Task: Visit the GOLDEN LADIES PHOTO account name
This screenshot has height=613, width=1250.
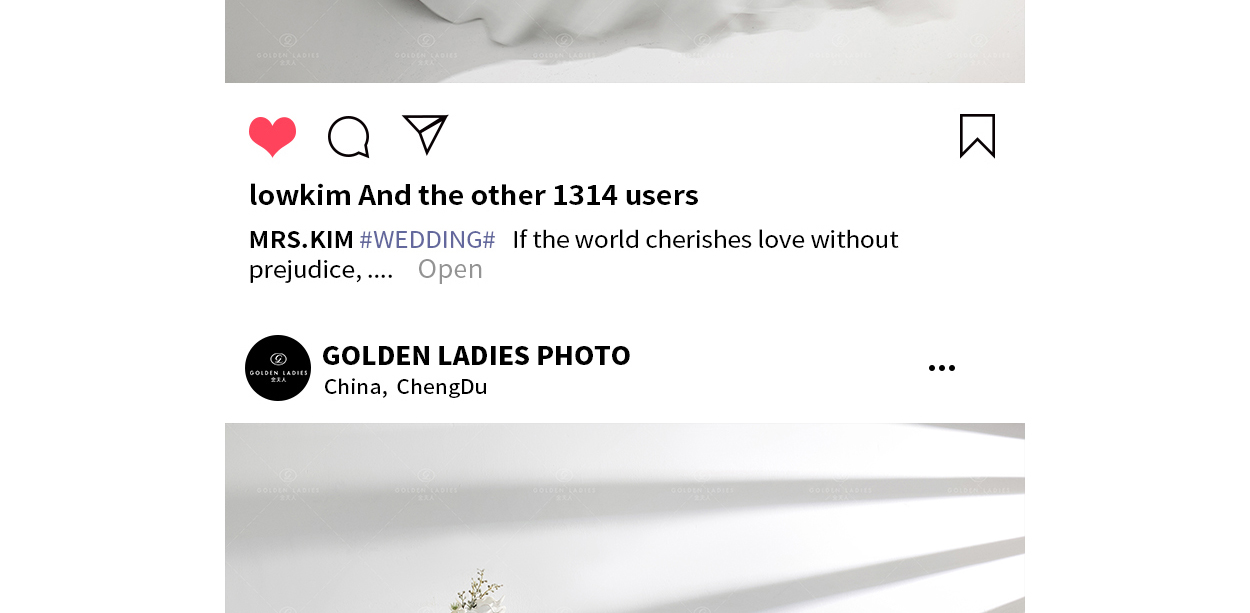Action: (476, 355)
